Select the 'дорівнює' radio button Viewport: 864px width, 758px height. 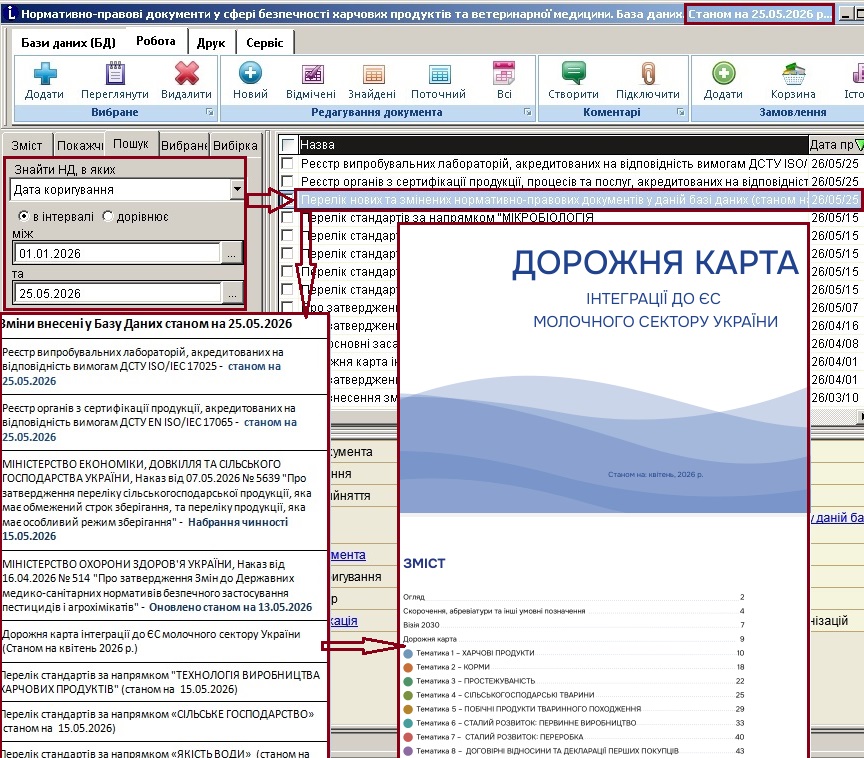108,216
